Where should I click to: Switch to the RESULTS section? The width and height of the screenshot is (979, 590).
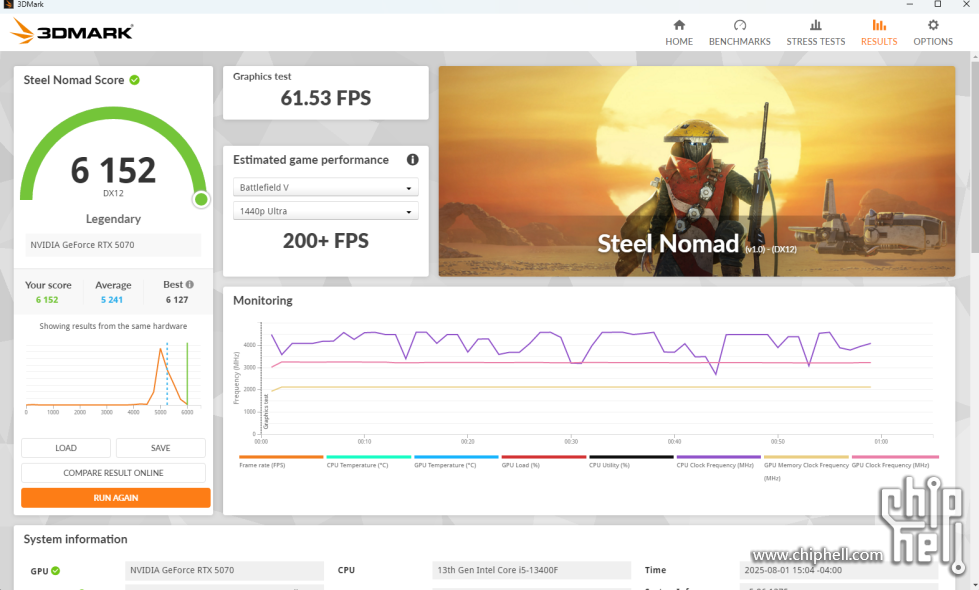(x=879, y=32)
